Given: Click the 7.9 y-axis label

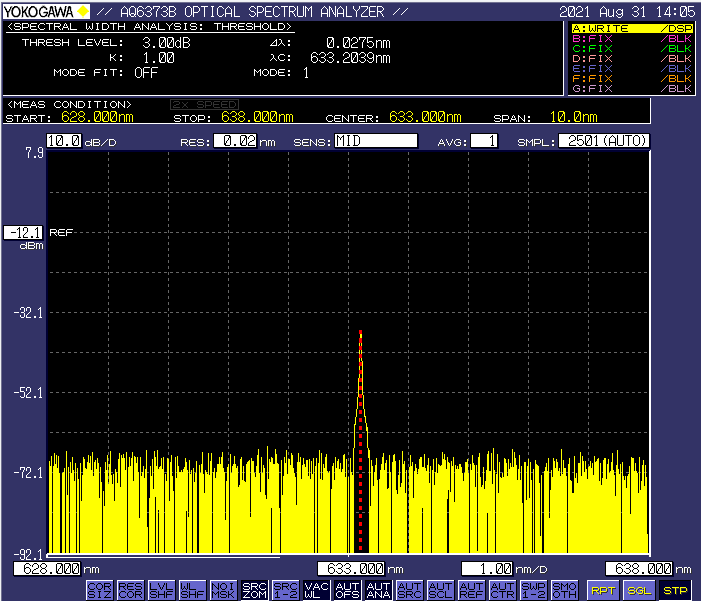Looking at the screenshot, I should pos(34,153).
